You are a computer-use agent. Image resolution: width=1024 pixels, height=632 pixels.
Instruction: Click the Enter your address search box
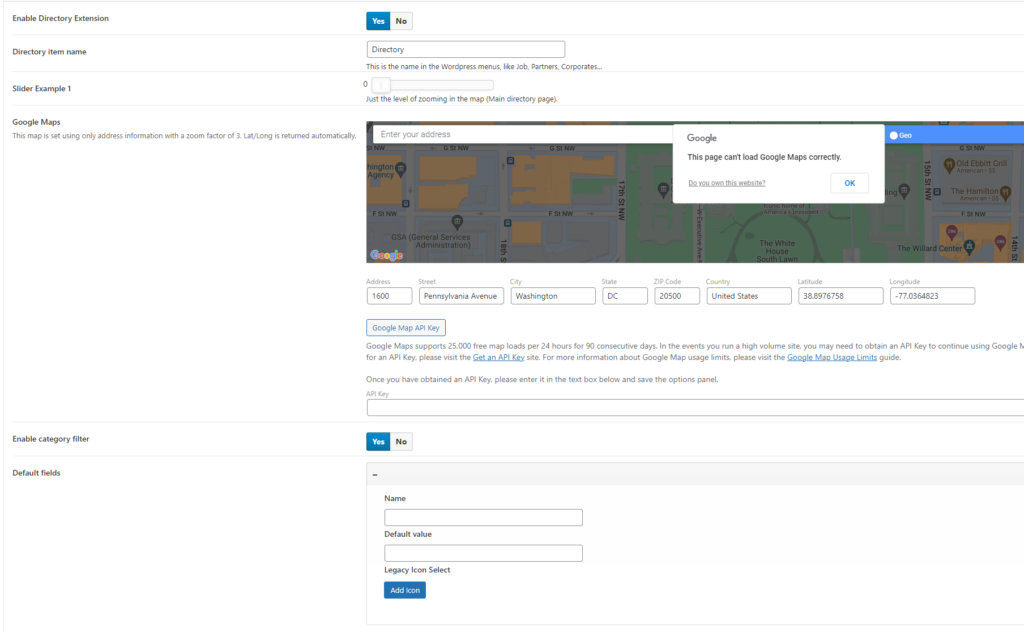520,134
